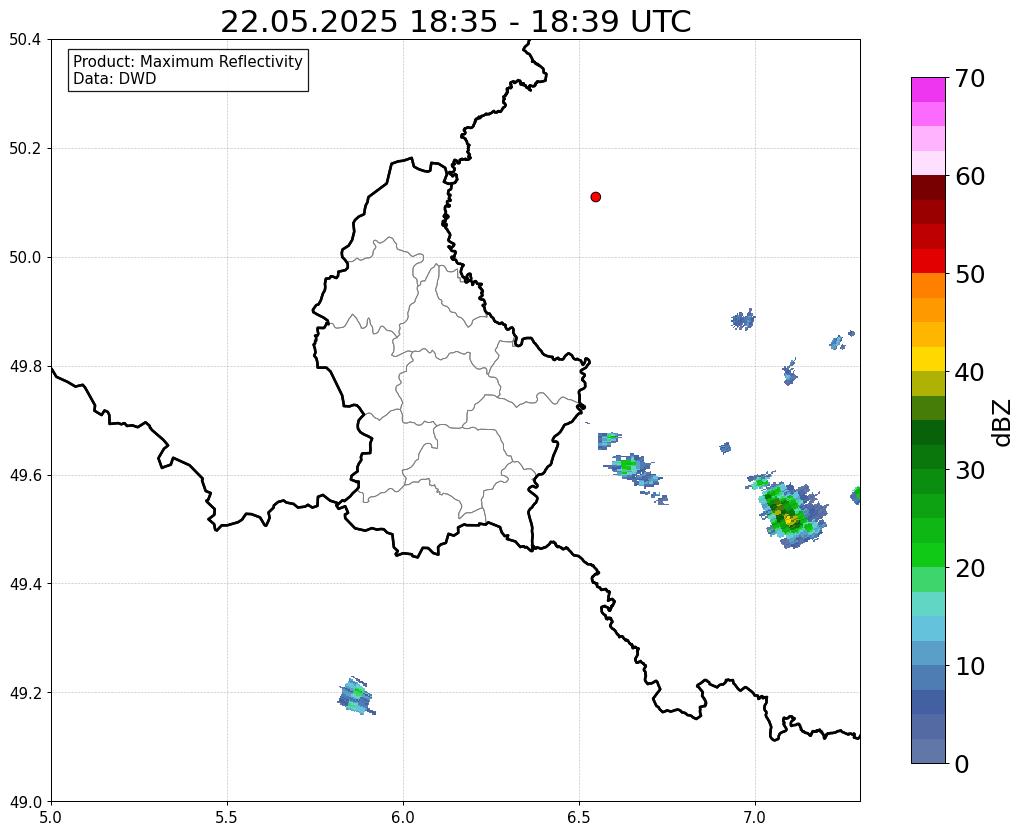Pick the yellow swatch just above 40 dBZ
Image resolution: width=1023 pixels, height=834 pixels.
tap(928, 359)
